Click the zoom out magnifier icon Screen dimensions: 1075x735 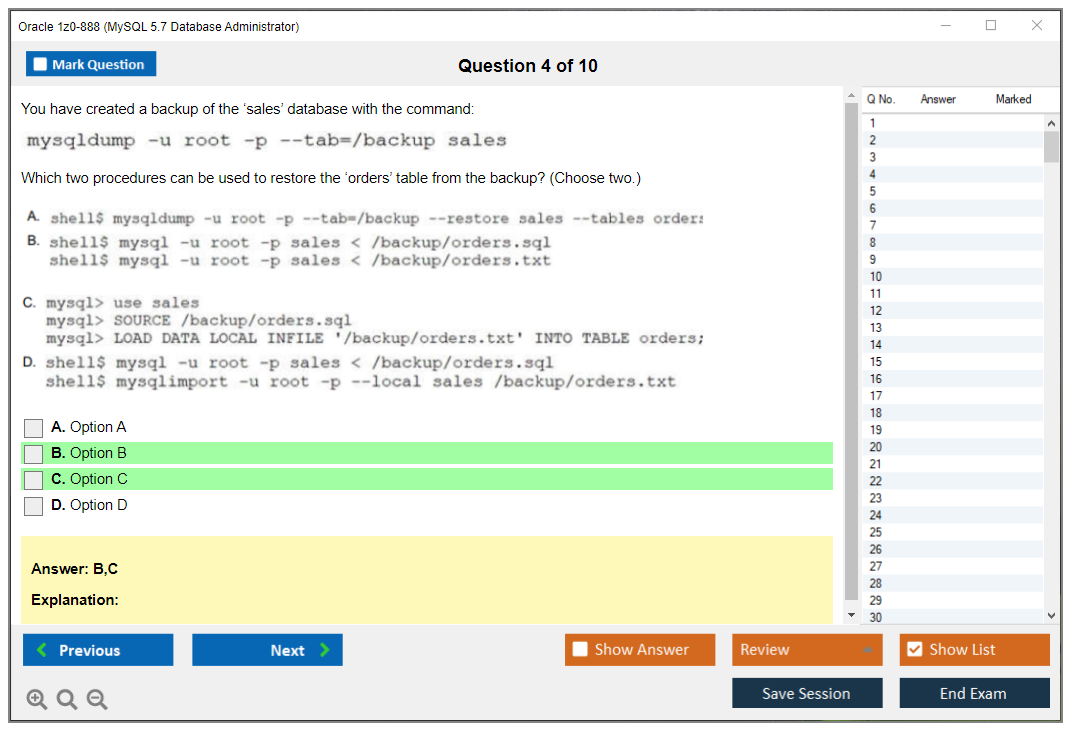(97, 700)
